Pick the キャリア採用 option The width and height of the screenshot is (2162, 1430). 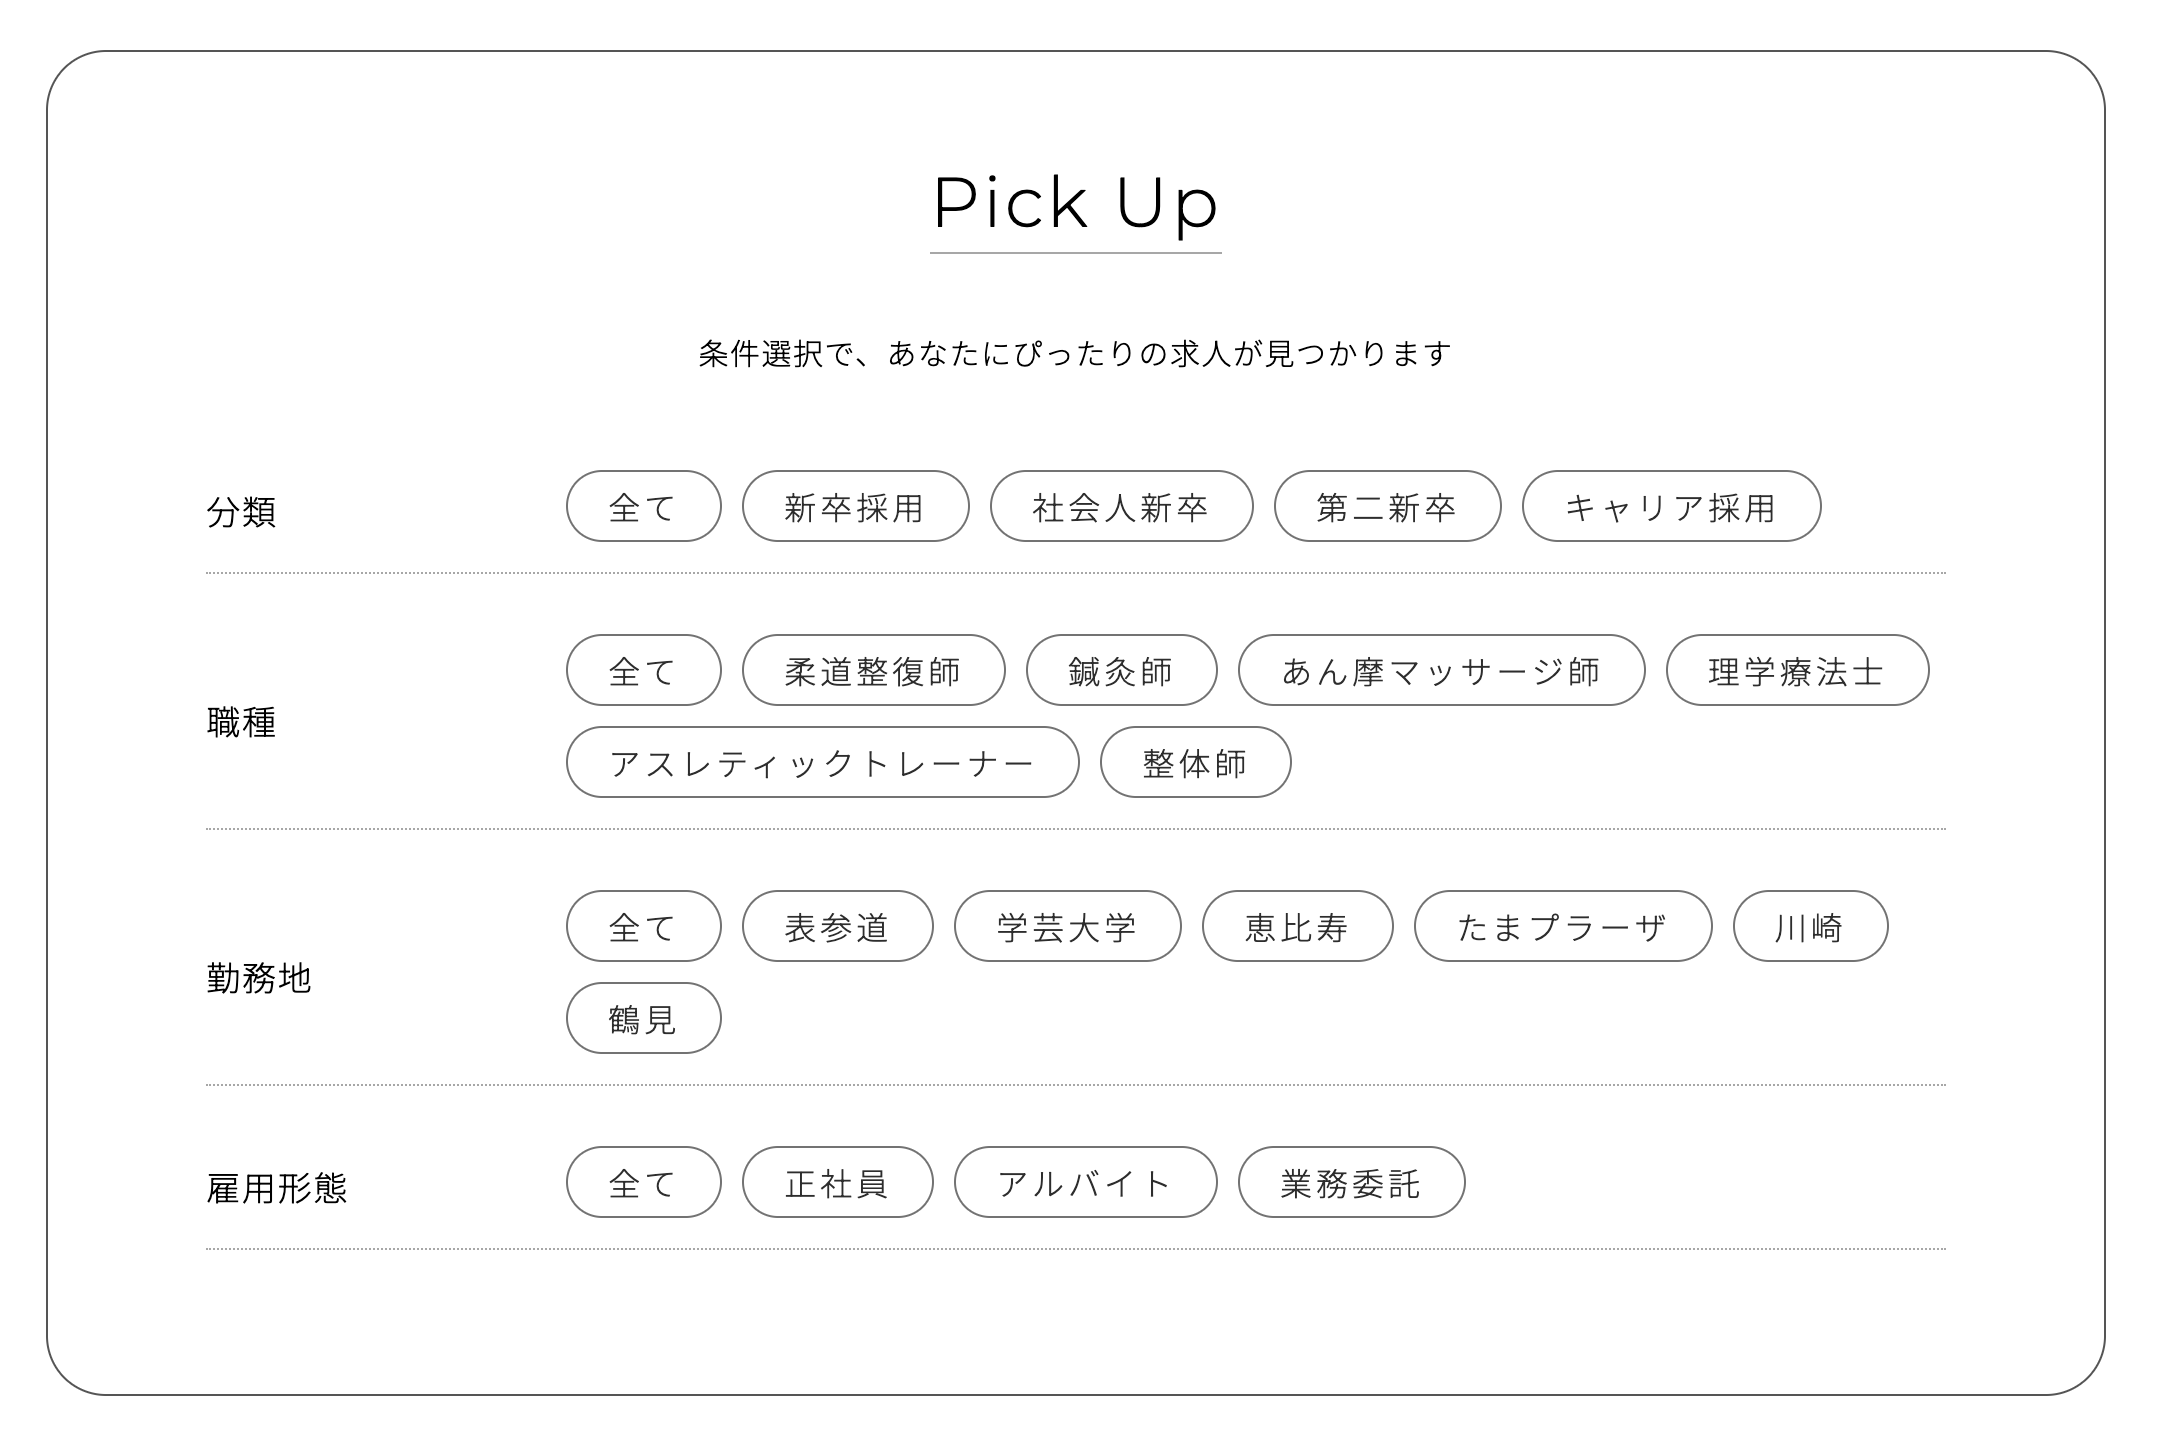(x=1671, y=507)
